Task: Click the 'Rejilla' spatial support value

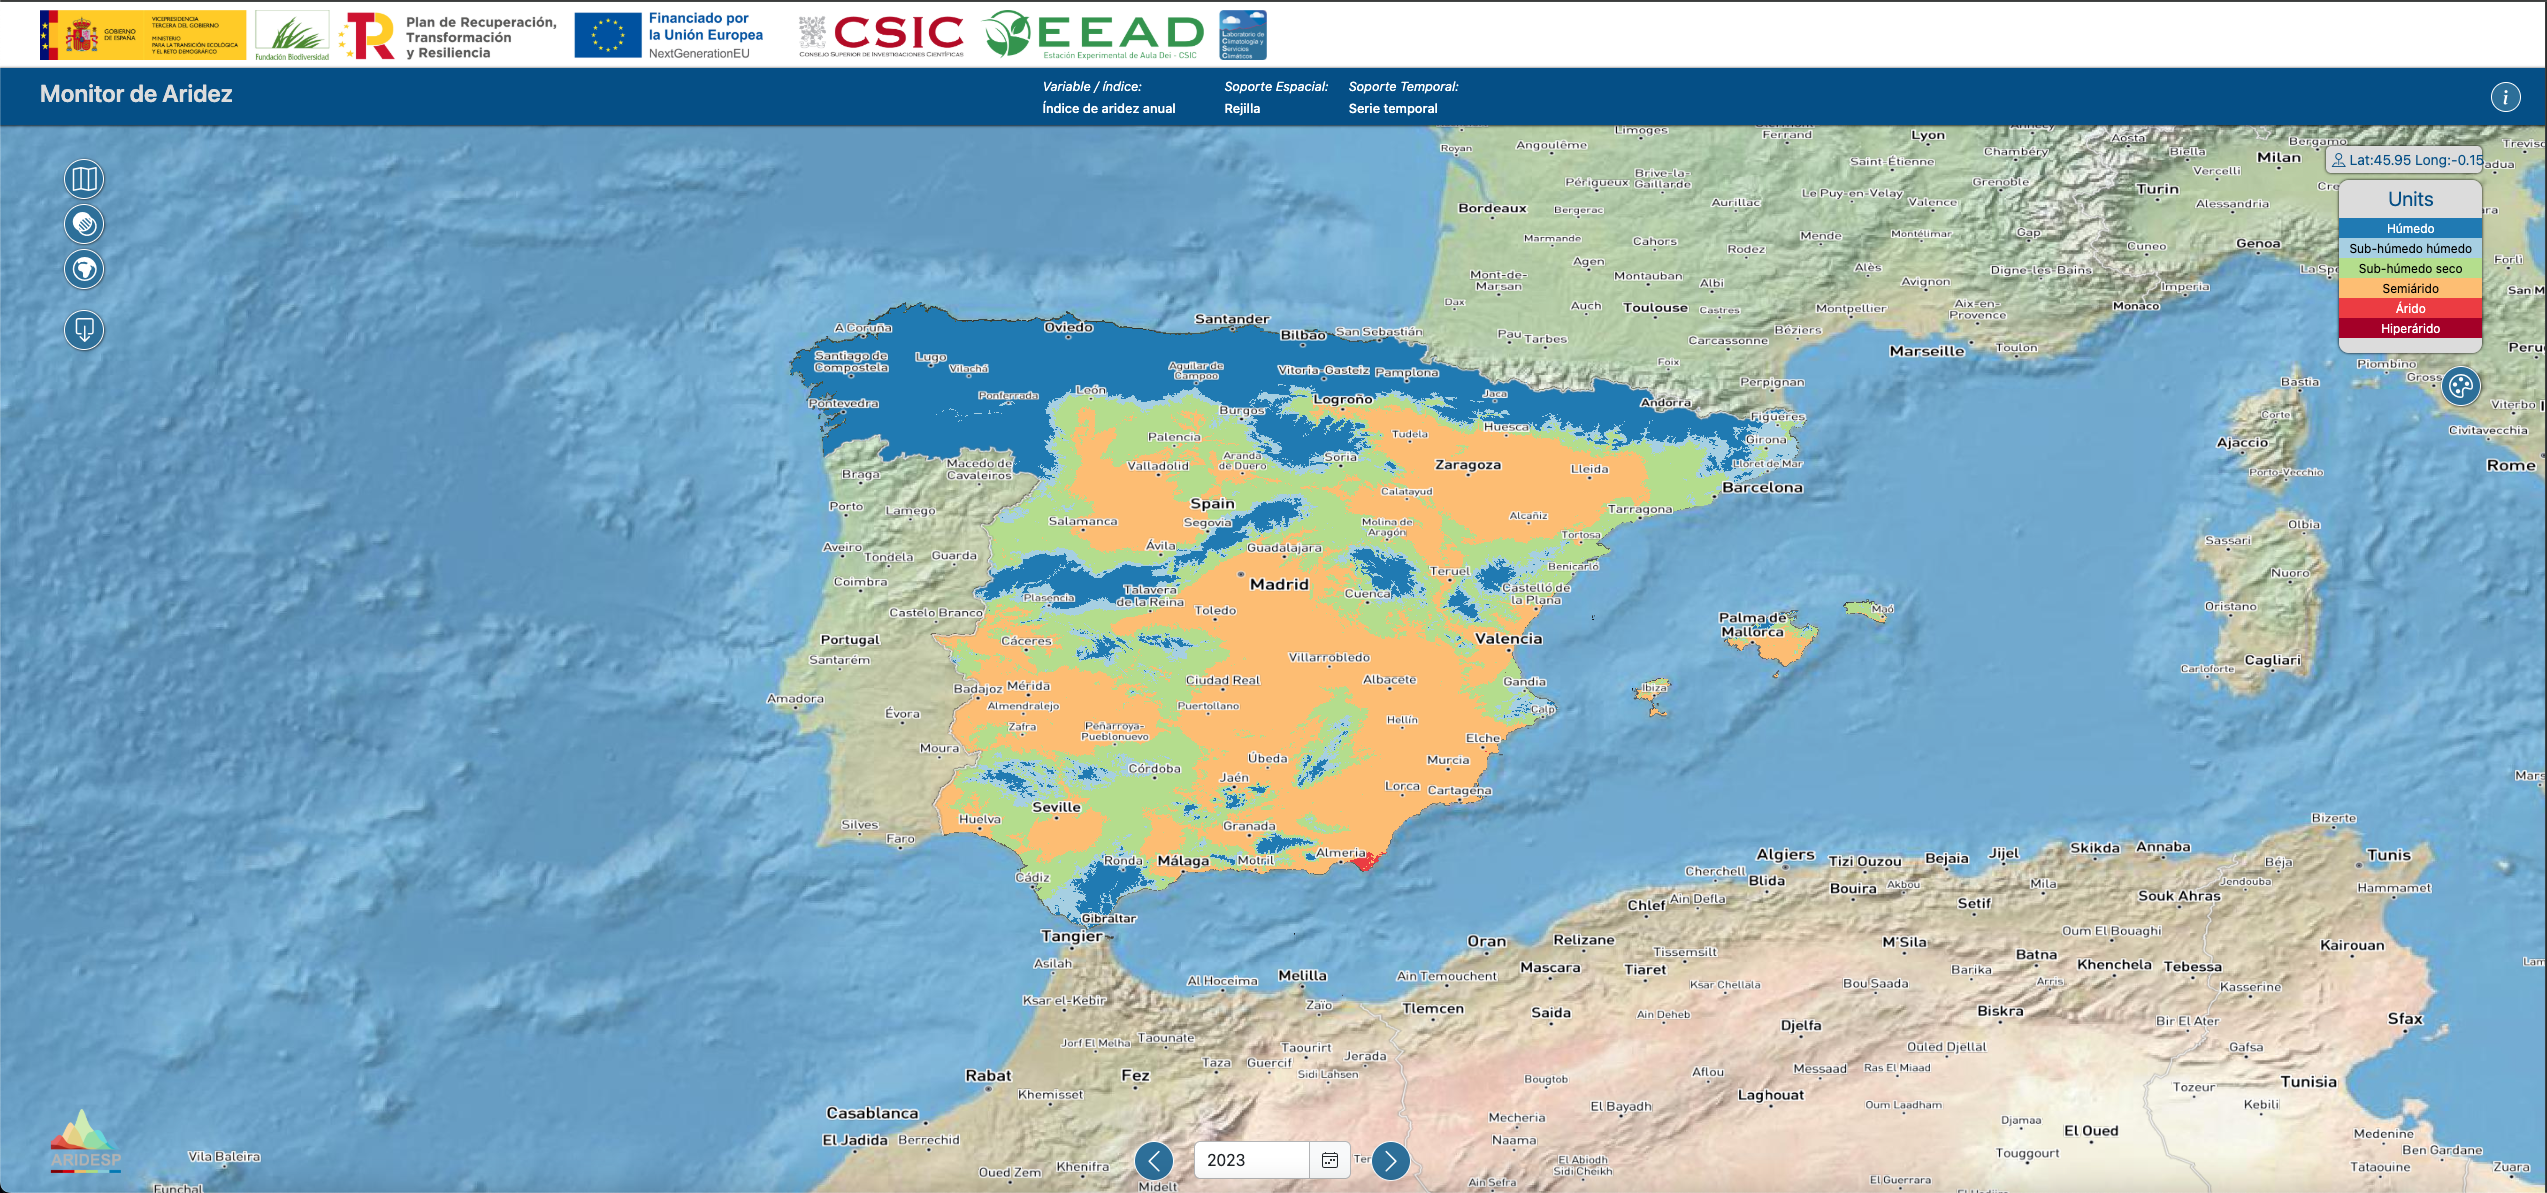Action: pyautogui.click(x=1242, y=109)
